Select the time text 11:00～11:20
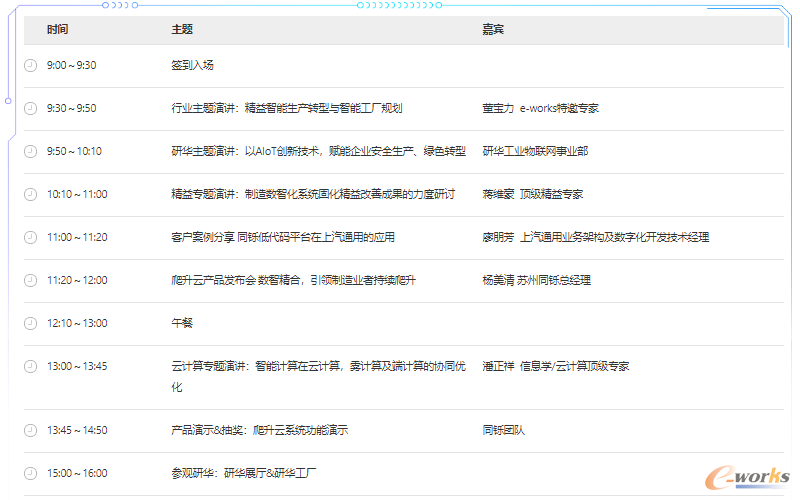This screenshot has height=500, width=800. click(77, 237)
